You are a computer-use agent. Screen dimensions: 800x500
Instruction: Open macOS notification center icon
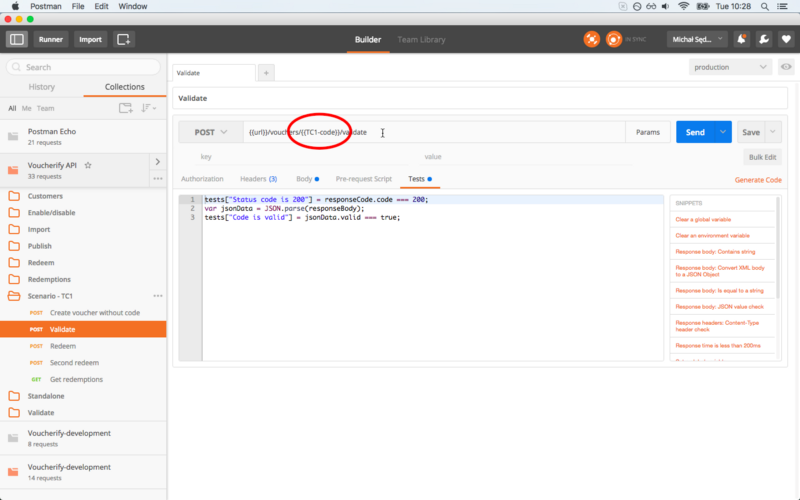782,6
